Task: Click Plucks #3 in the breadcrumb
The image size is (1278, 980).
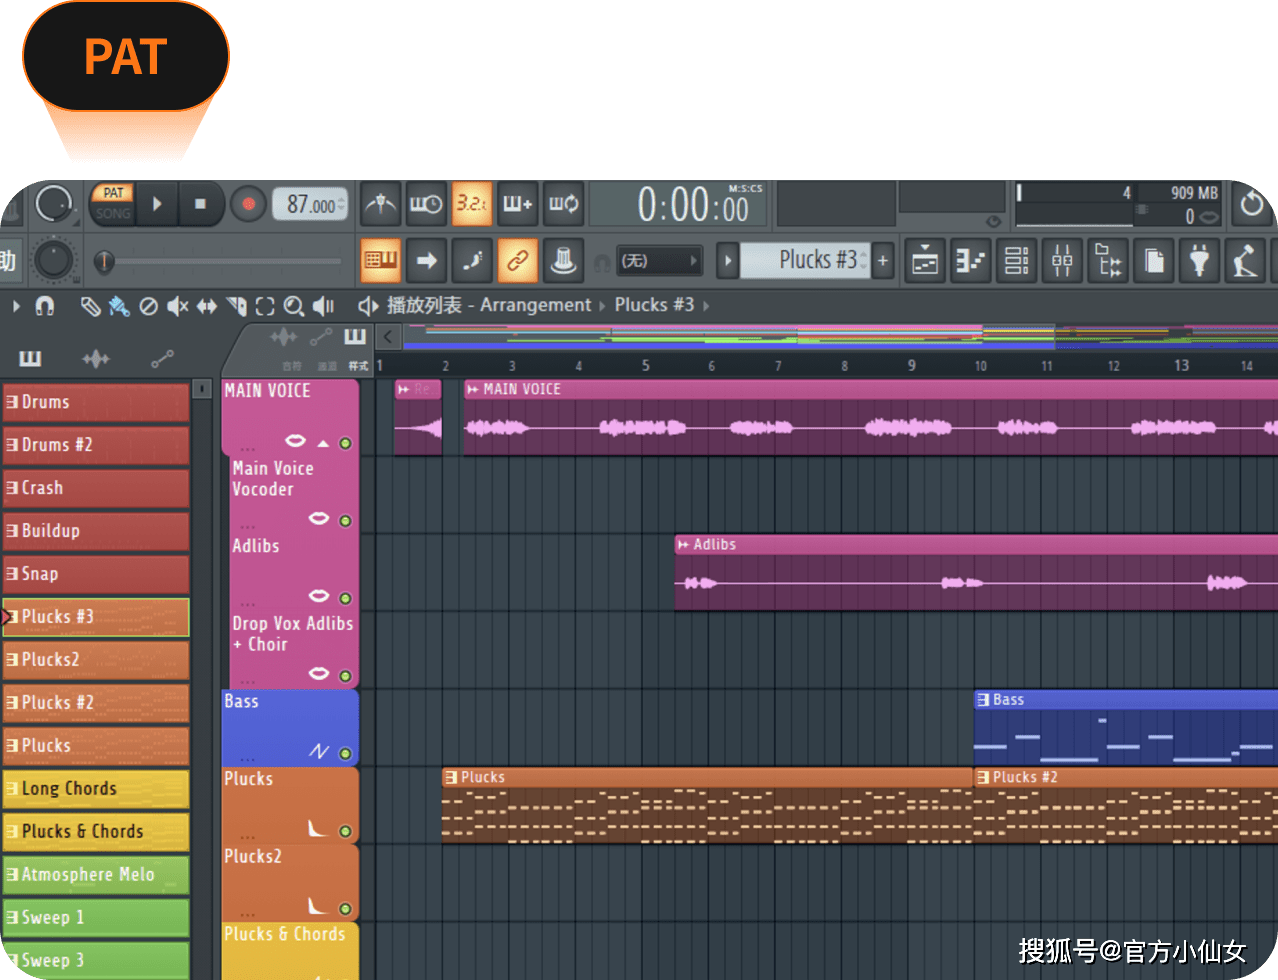Action: (x=654, y=305)
